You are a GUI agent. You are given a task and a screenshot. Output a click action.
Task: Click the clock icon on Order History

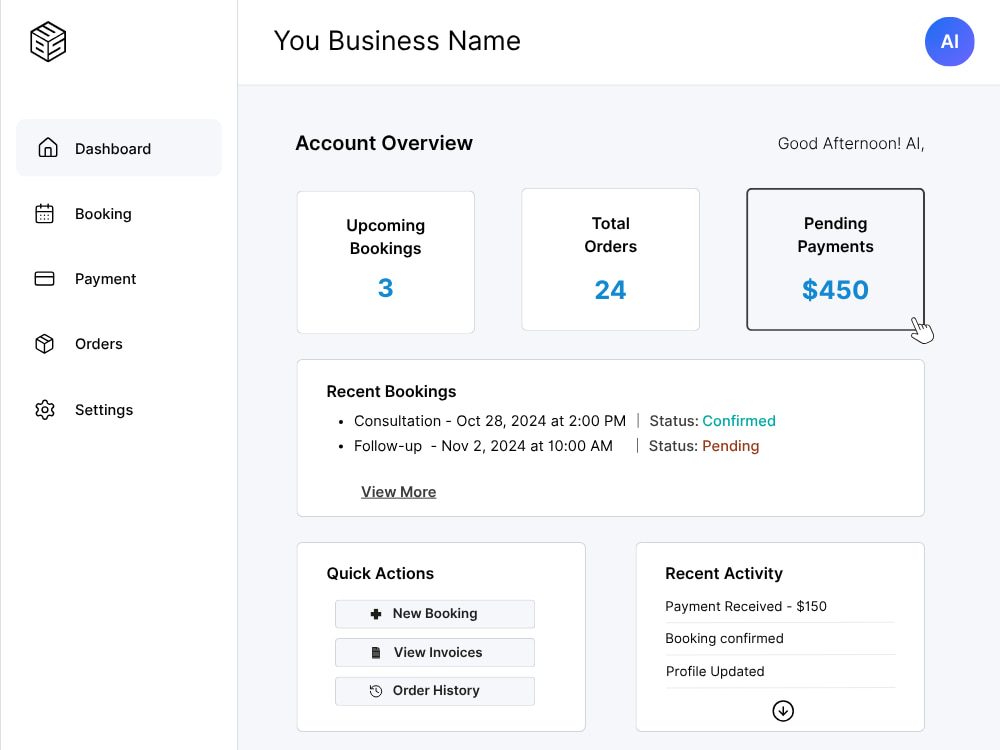tap(376, 691)
